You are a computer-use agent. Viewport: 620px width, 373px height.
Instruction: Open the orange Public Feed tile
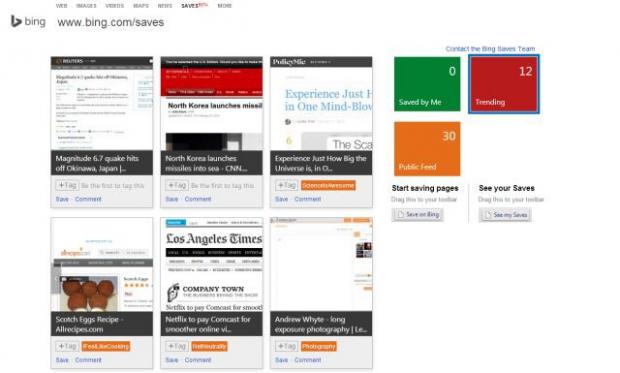tap(427, 149)
